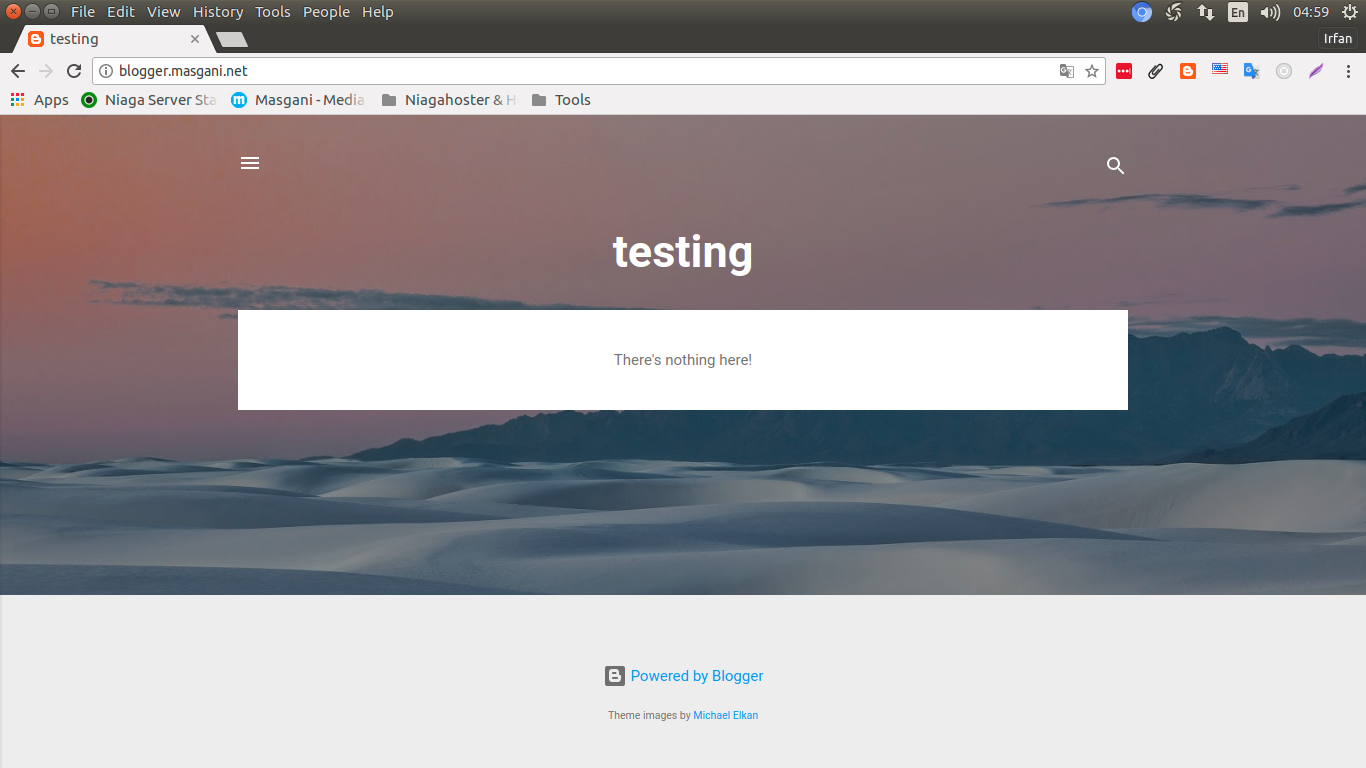Open the blog hamburger menu
1366x768 pixels.
click(250, 163)
